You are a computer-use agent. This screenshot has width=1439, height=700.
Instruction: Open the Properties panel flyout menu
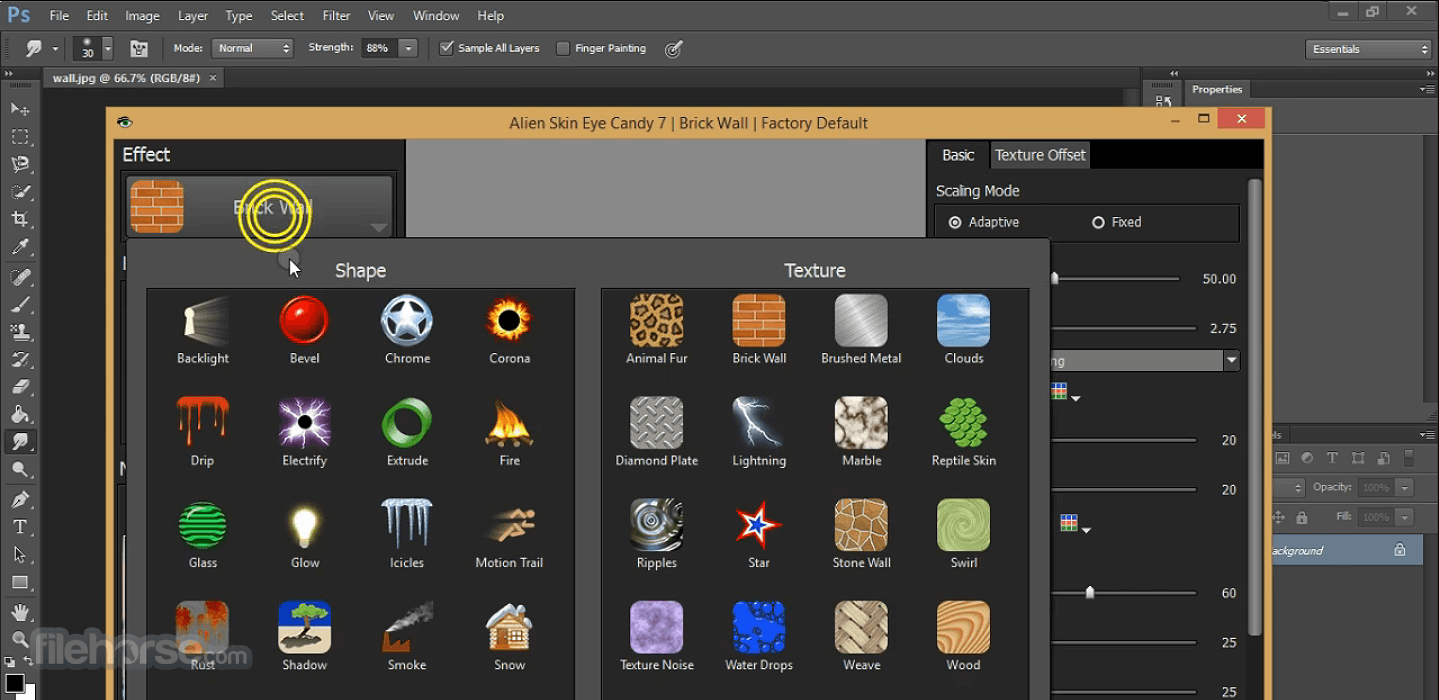click(1427, 89)
